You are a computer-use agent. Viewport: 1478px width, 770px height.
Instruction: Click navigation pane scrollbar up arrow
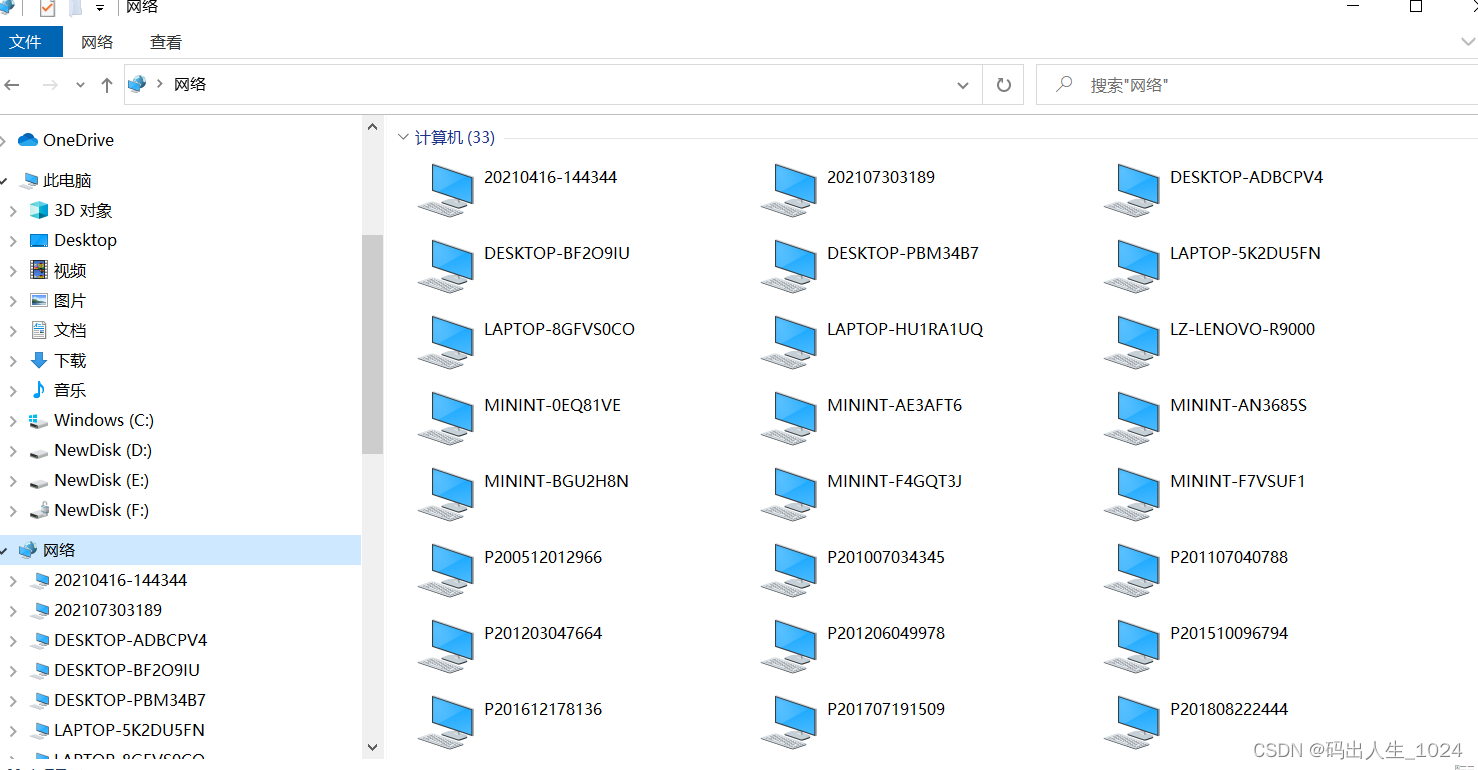(372, 127)
